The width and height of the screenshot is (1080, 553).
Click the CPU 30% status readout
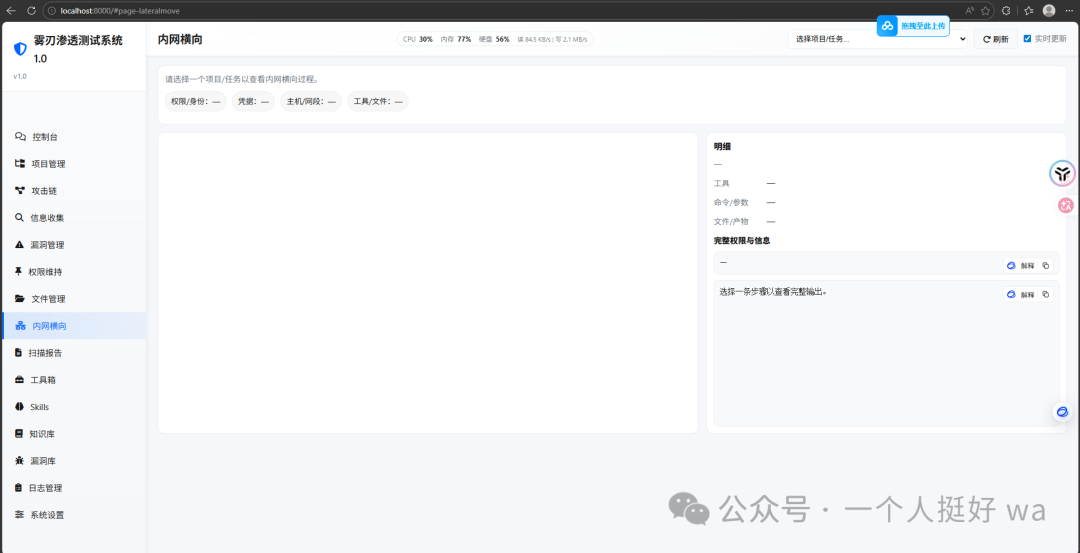(418, 39)
